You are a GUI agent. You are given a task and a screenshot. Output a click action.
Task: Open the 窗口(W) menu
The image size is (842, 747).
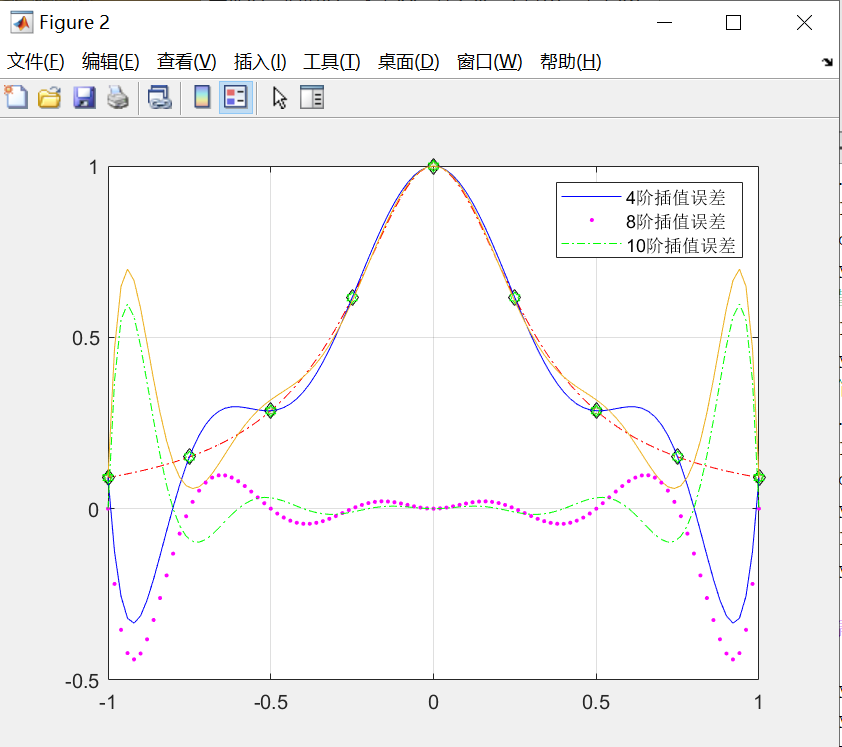point(489,62)
